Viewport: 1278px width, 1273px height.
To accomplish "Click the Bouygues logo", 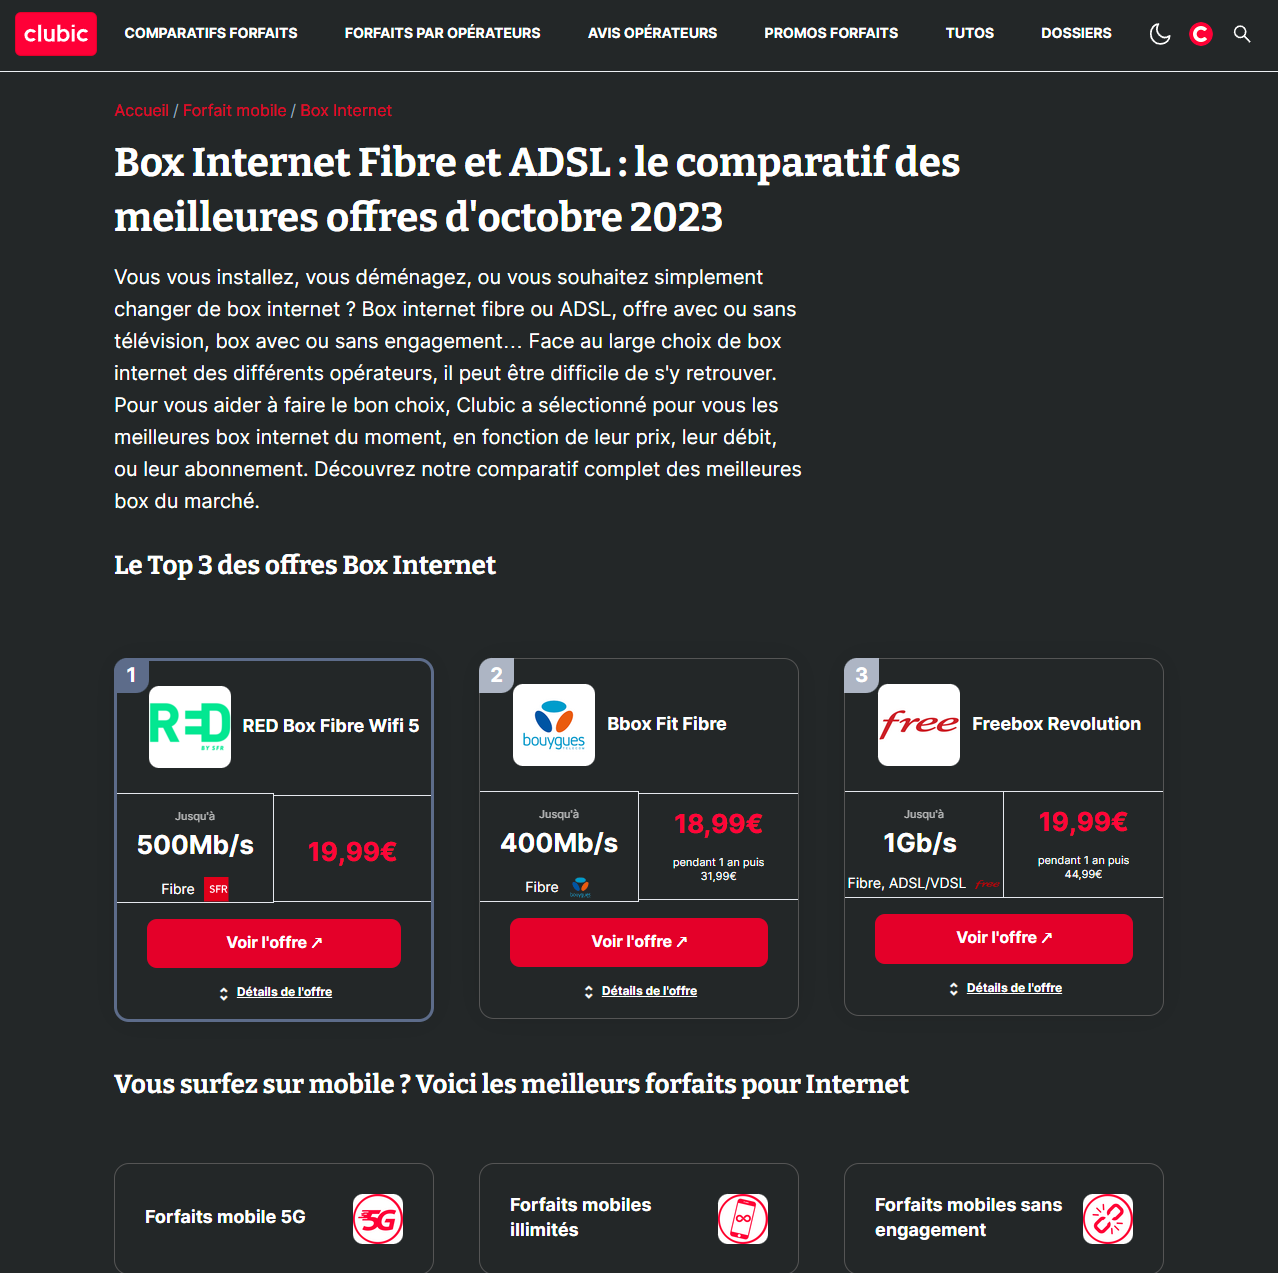I will click(x=554, y=725).
